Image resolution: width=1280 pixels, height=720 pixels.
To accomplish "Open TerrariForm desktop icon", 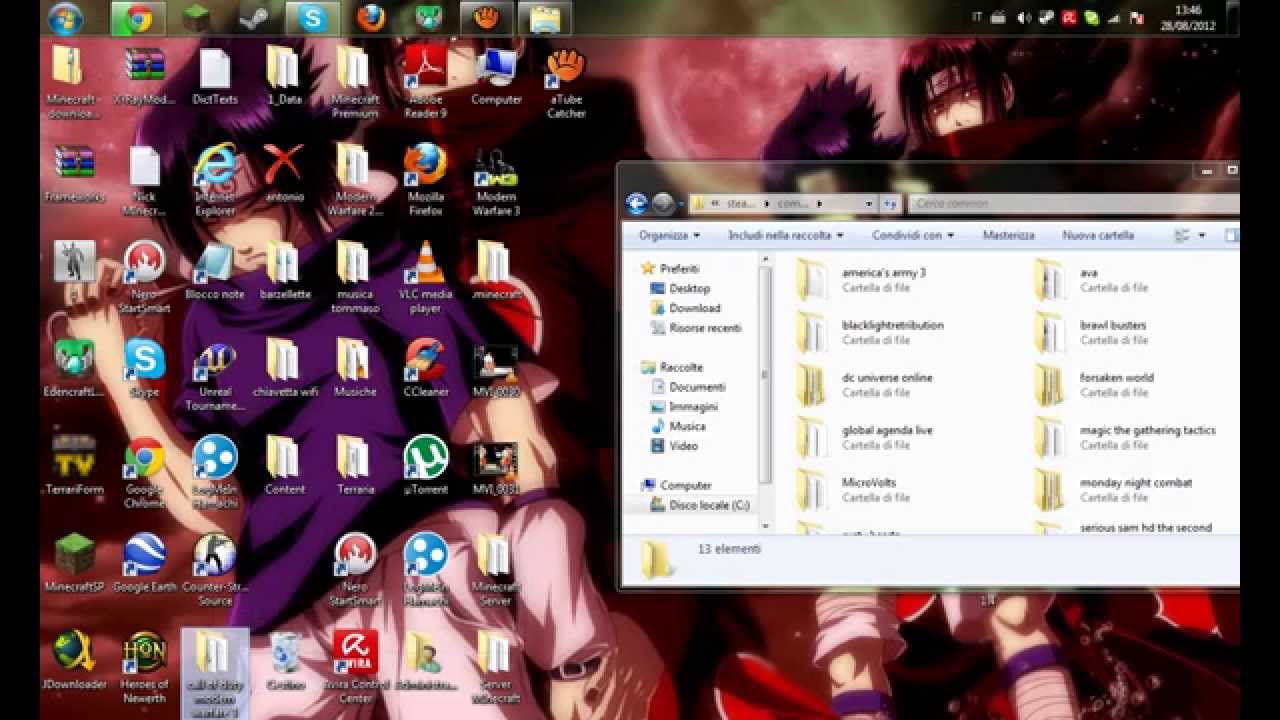I will (75, 466).
